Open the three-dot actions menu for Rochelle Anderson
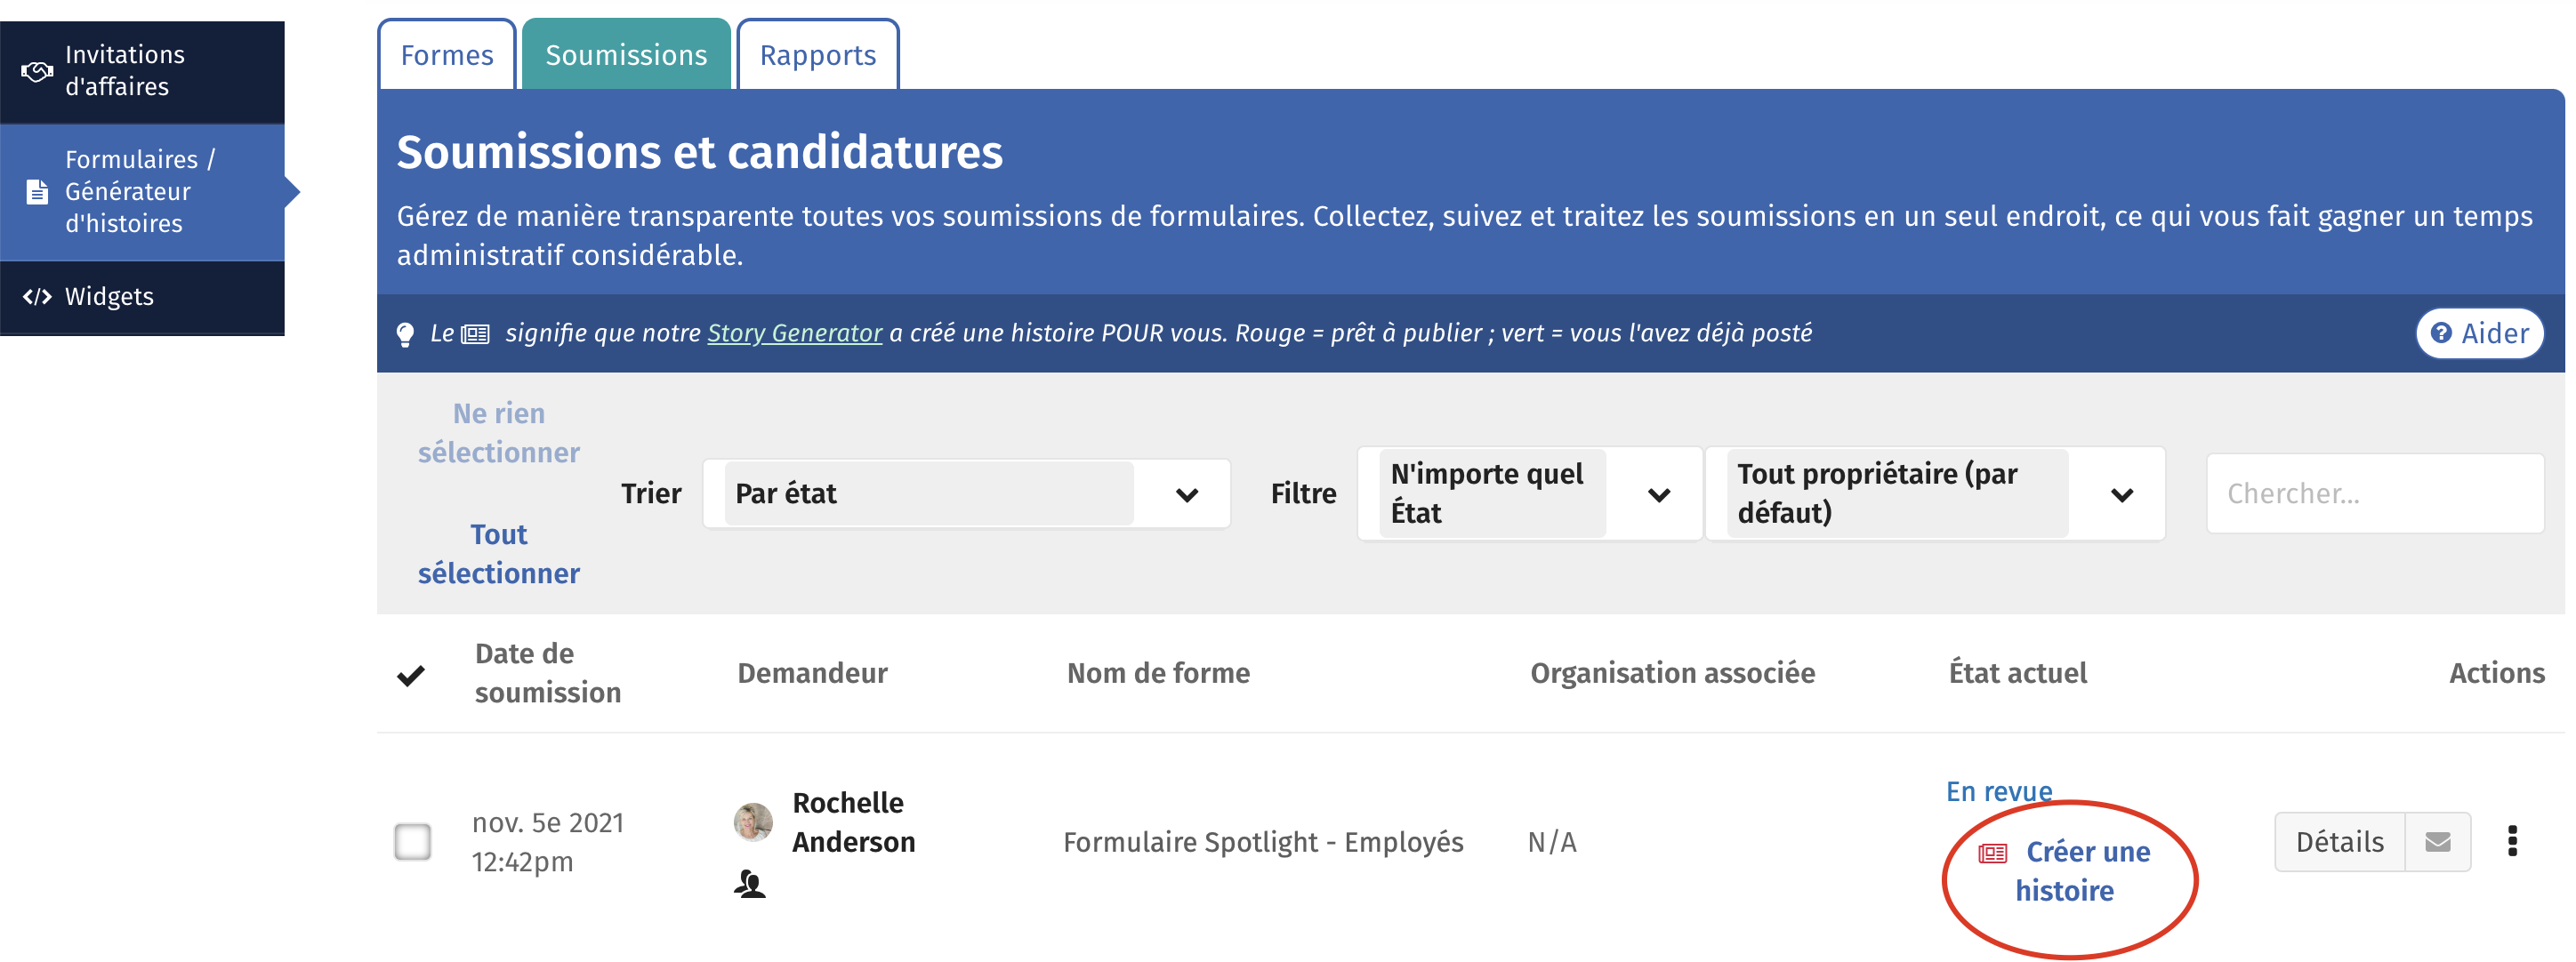 point(2512,841)
